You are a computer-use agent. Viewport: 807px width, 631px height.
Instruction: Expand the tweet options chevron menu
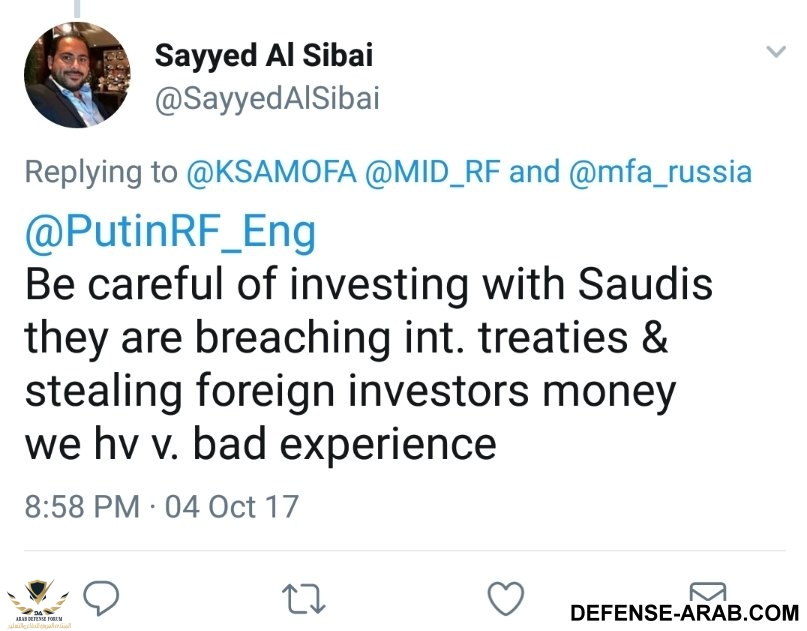(775, 52)
